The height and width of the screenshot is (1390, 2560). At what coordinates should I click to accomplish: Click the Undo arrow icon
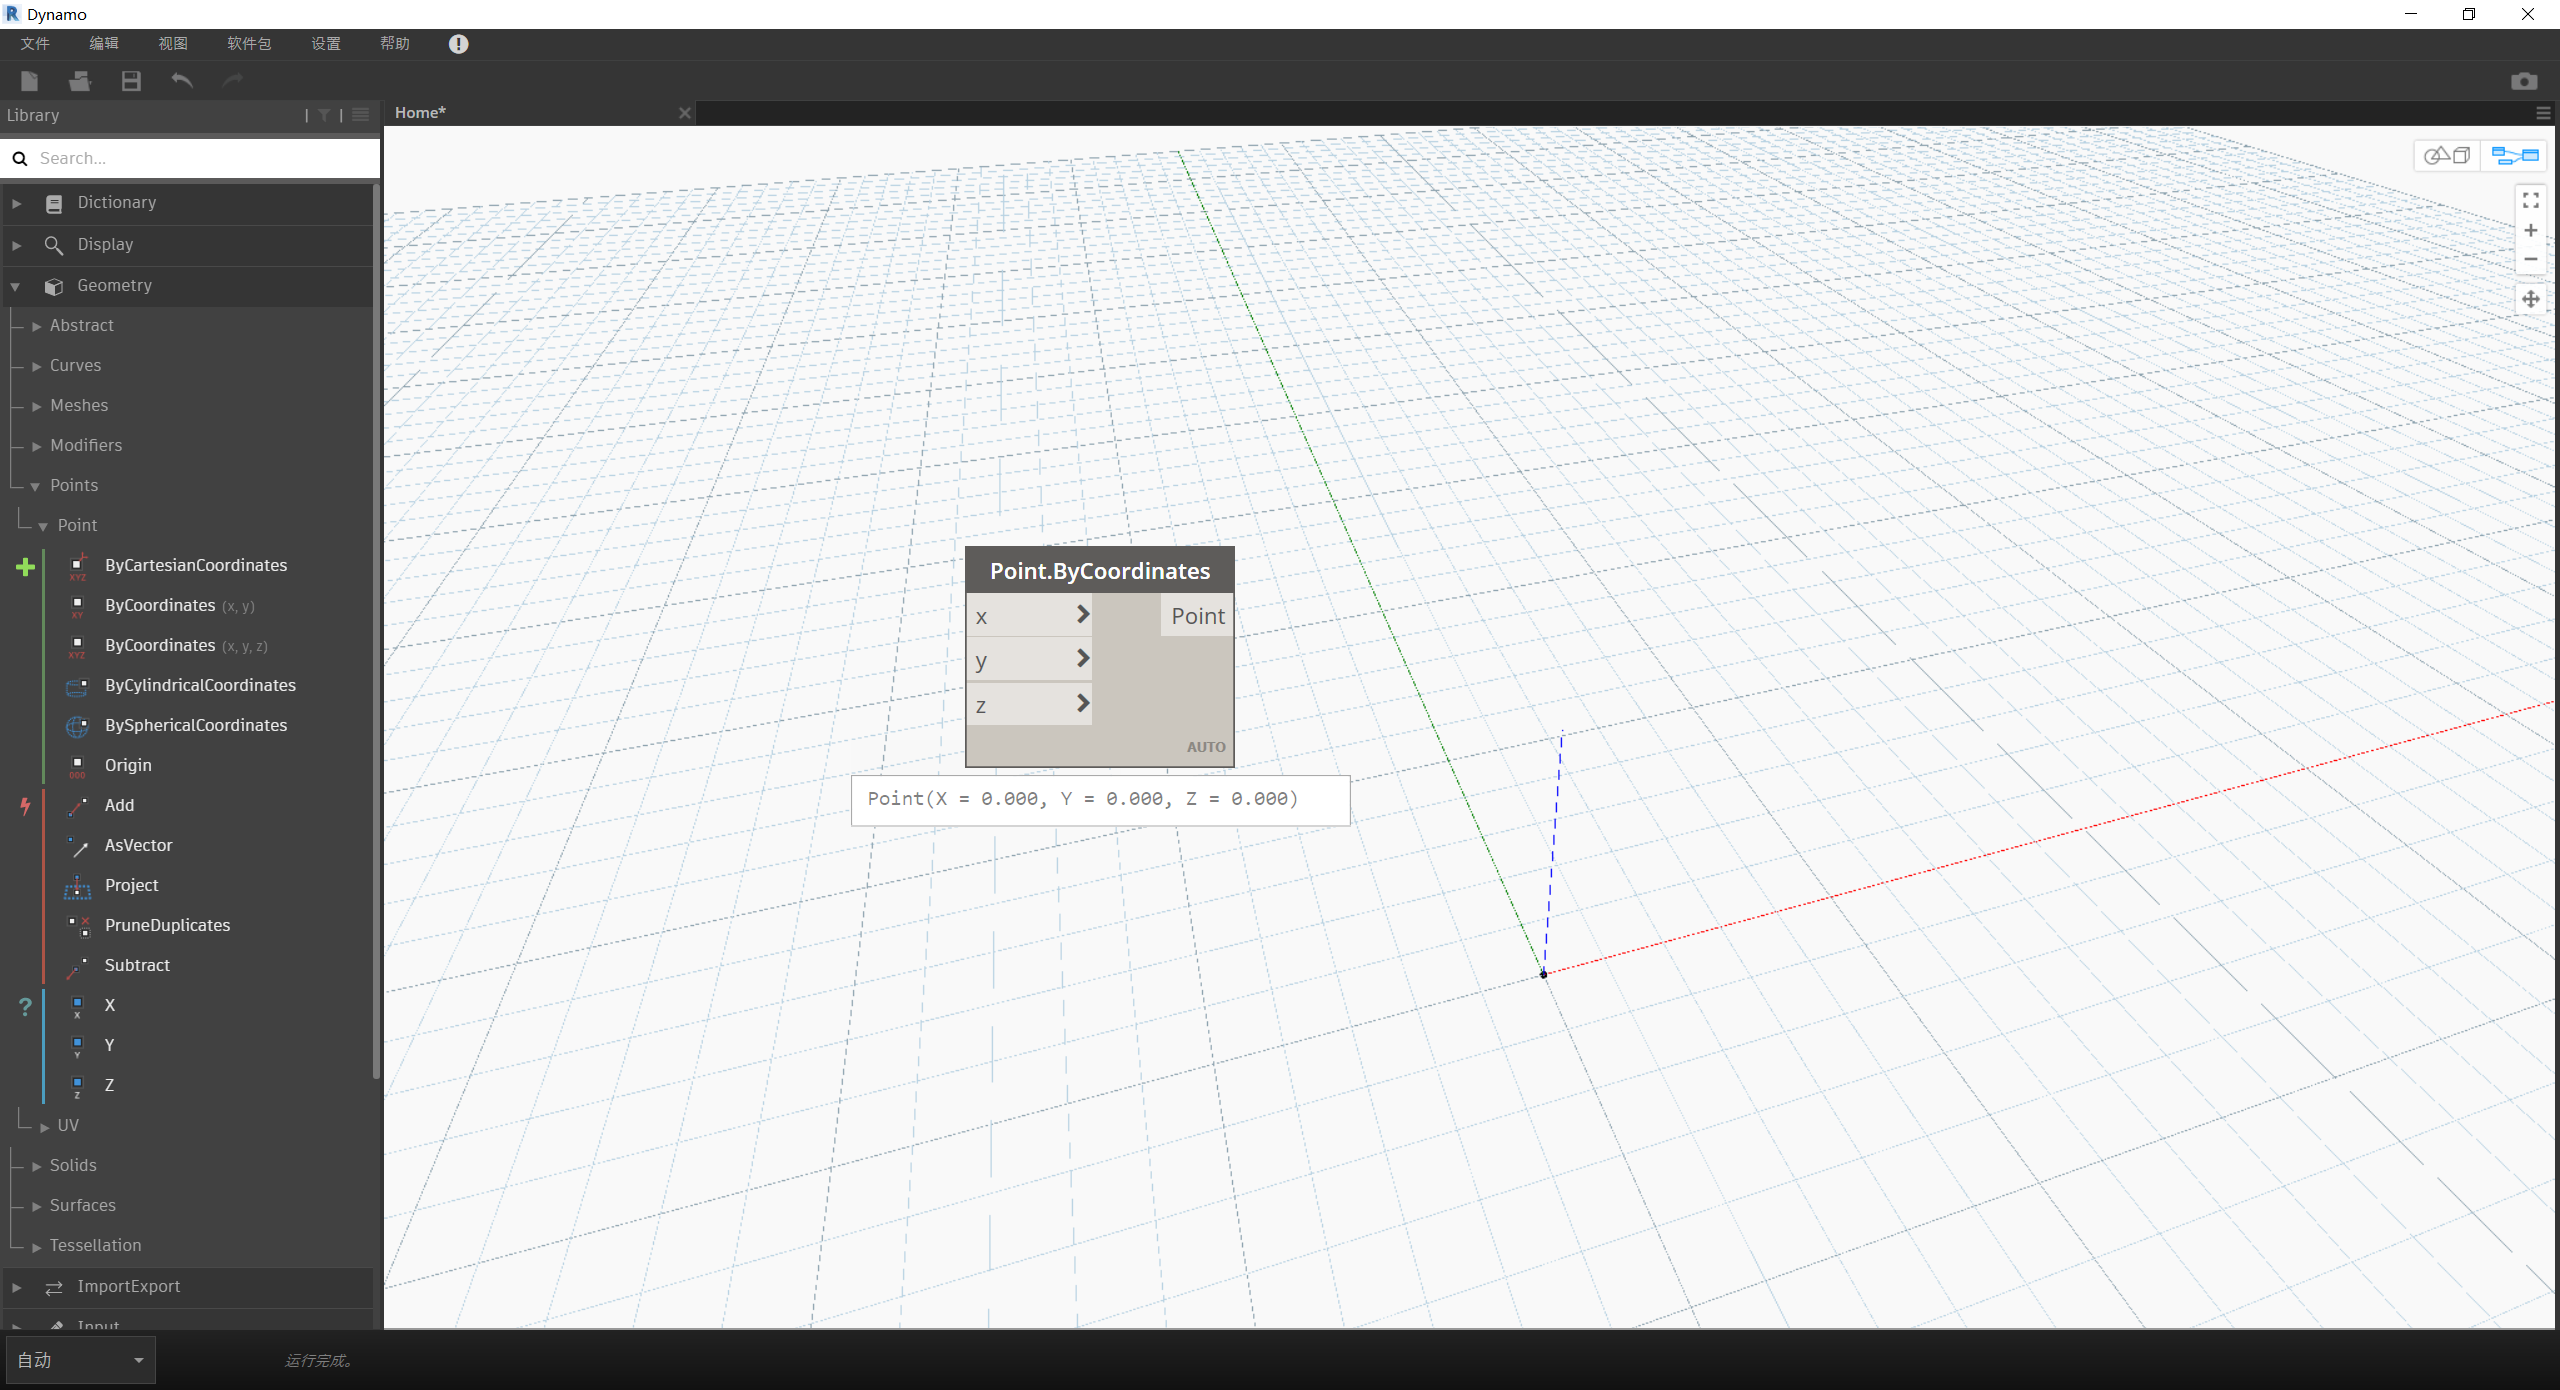click(182, 81)
